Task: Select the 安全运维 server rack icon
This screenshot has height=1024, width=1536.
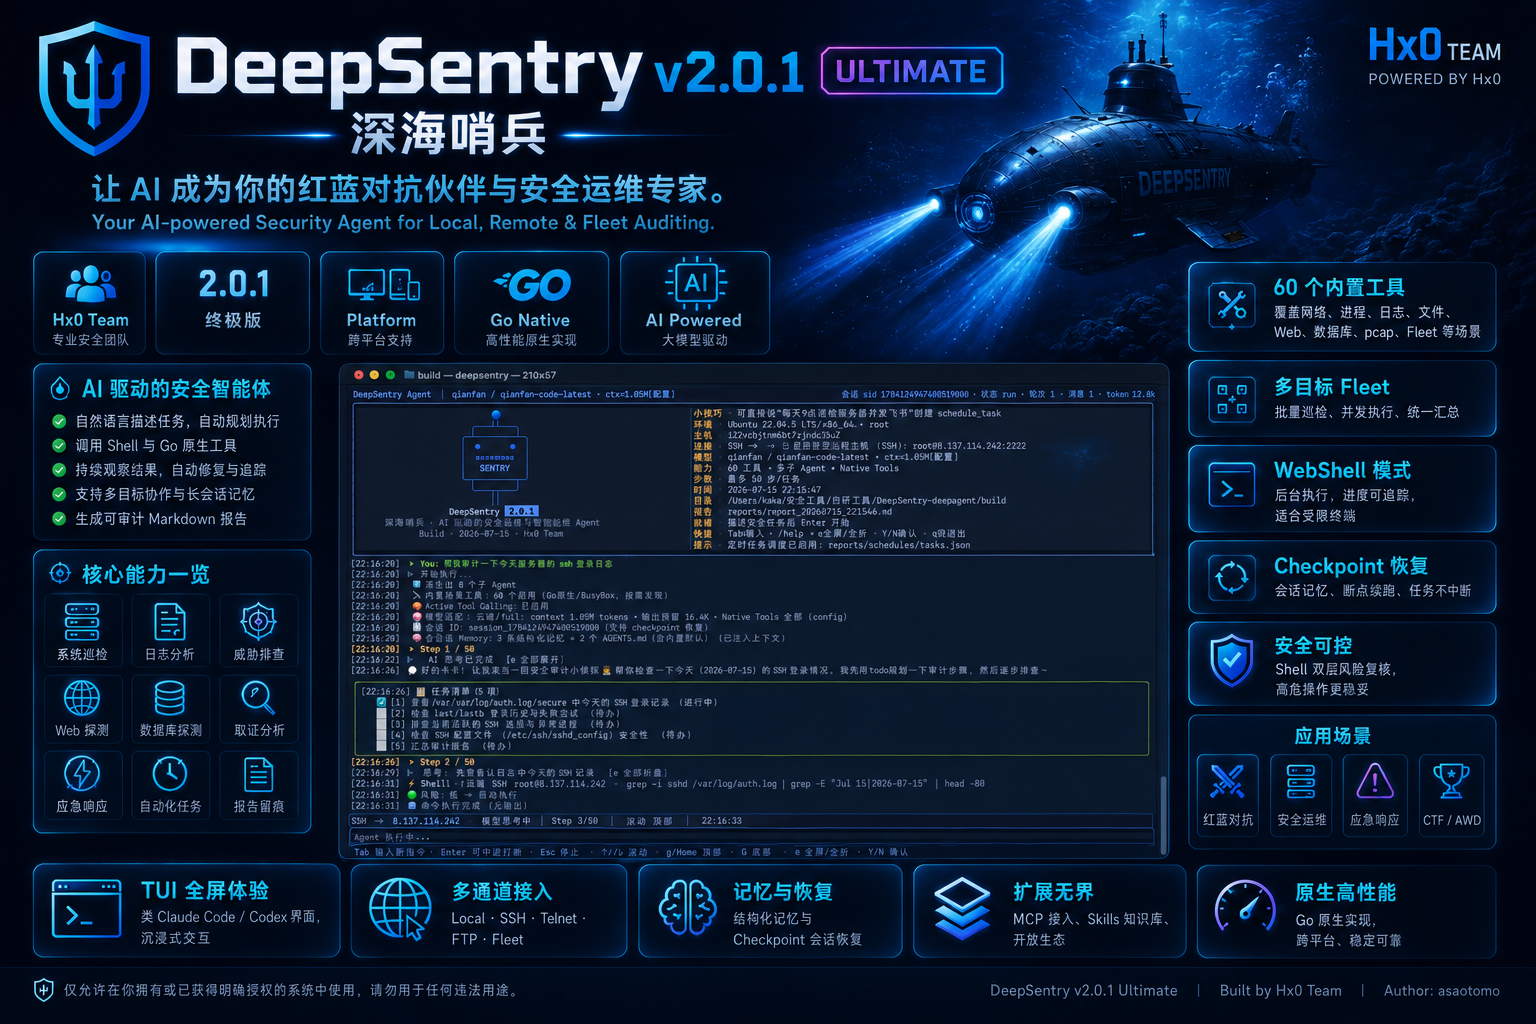Action: 1301,782
